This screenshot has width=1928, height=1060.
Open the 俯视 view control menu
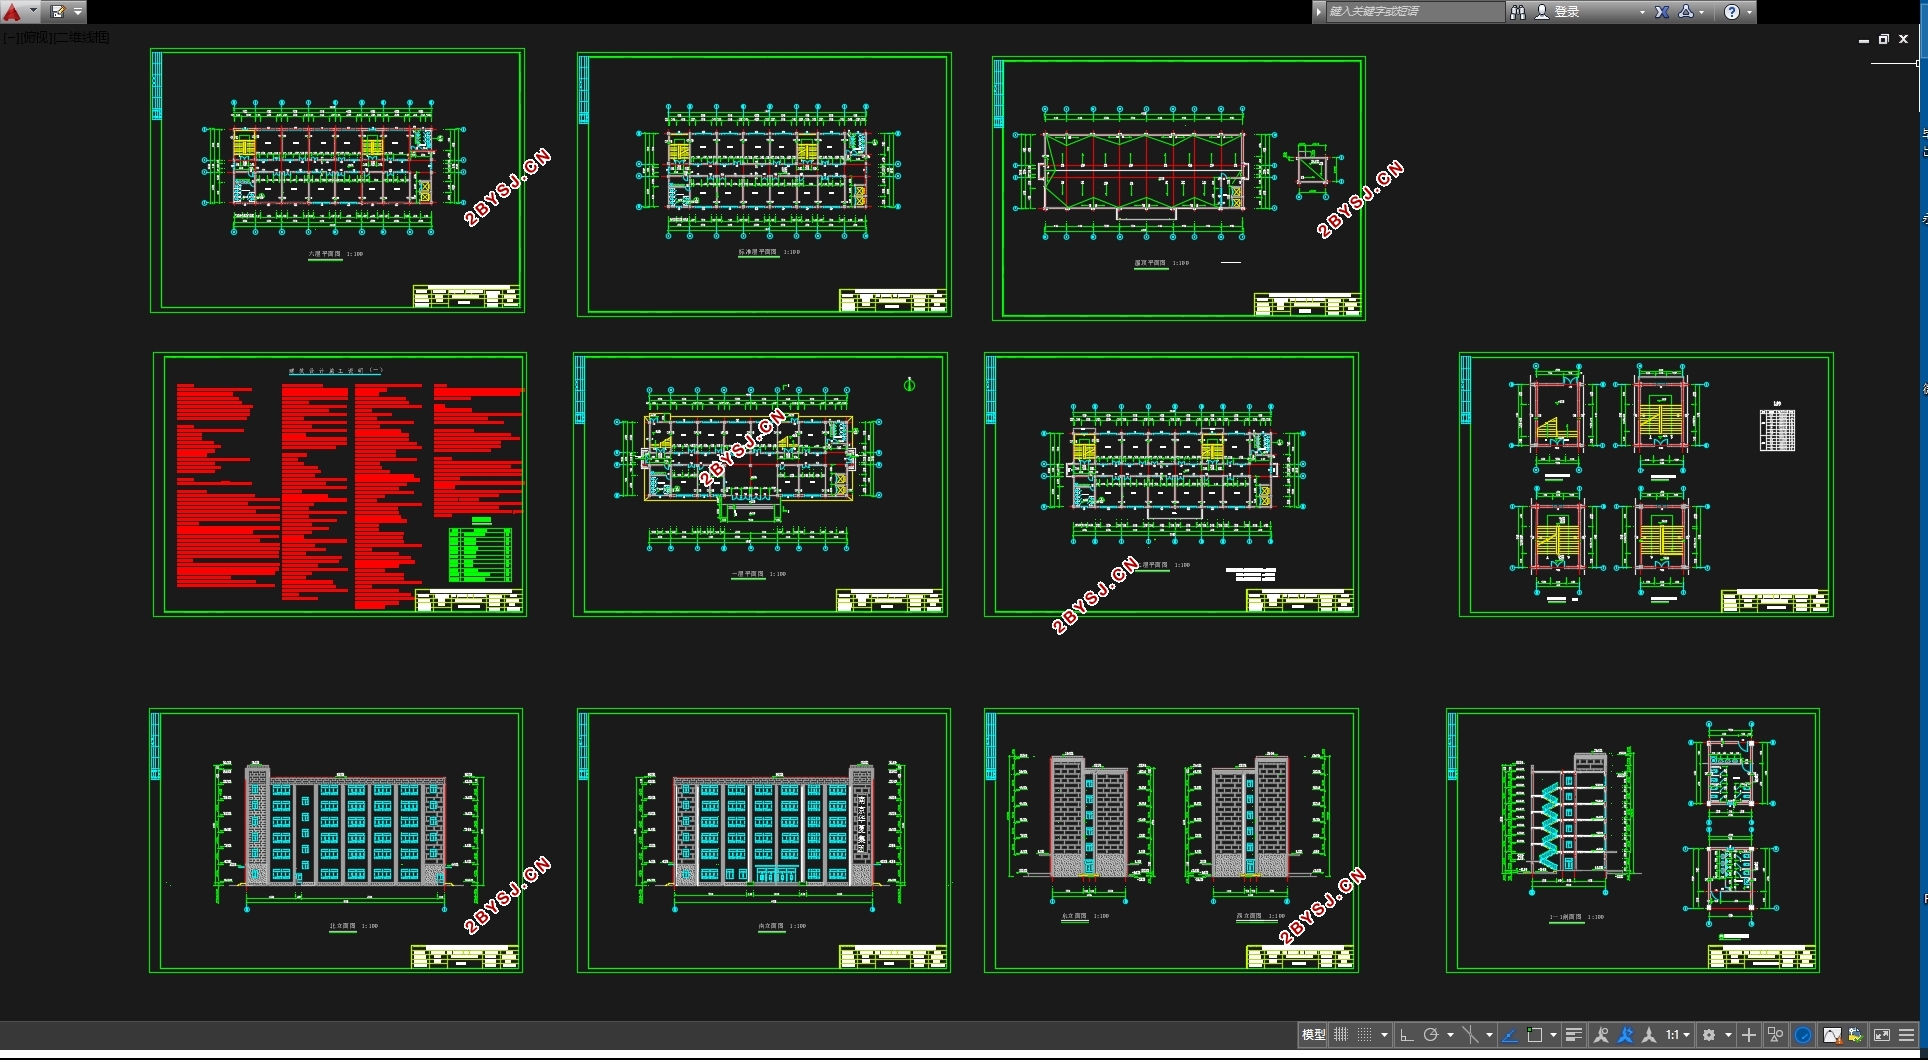[x=34, y=37]
